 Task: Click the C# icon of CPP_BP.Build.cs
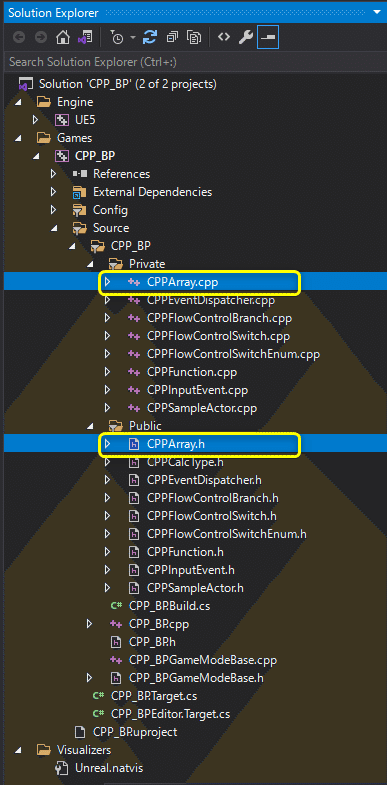point(116,606)
